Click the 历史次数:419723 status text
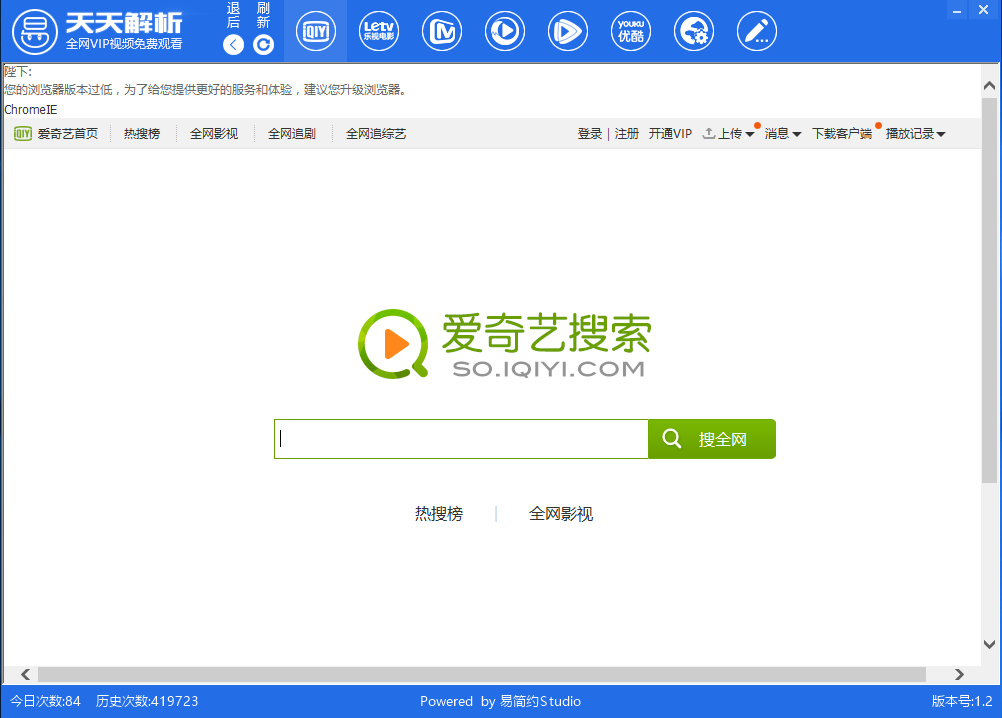 click(x=147, y=701)
